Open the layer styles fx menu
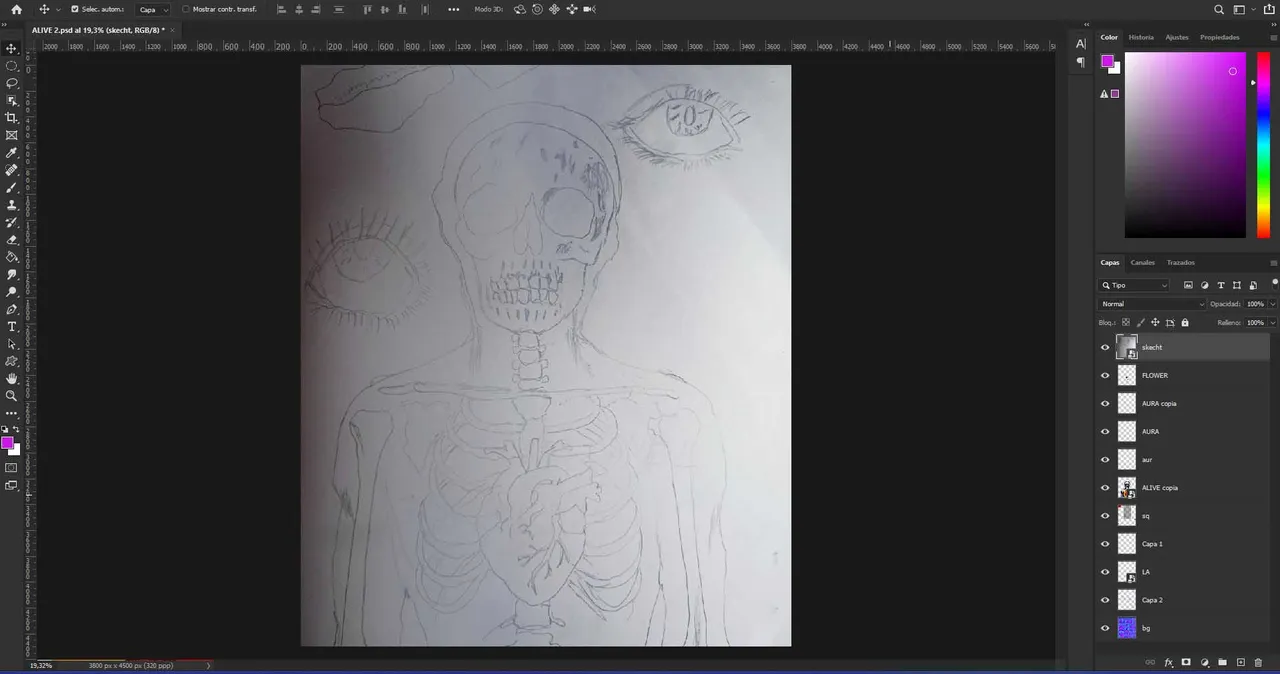This screenshot has width=1280, height=674. click(1168, 662)
